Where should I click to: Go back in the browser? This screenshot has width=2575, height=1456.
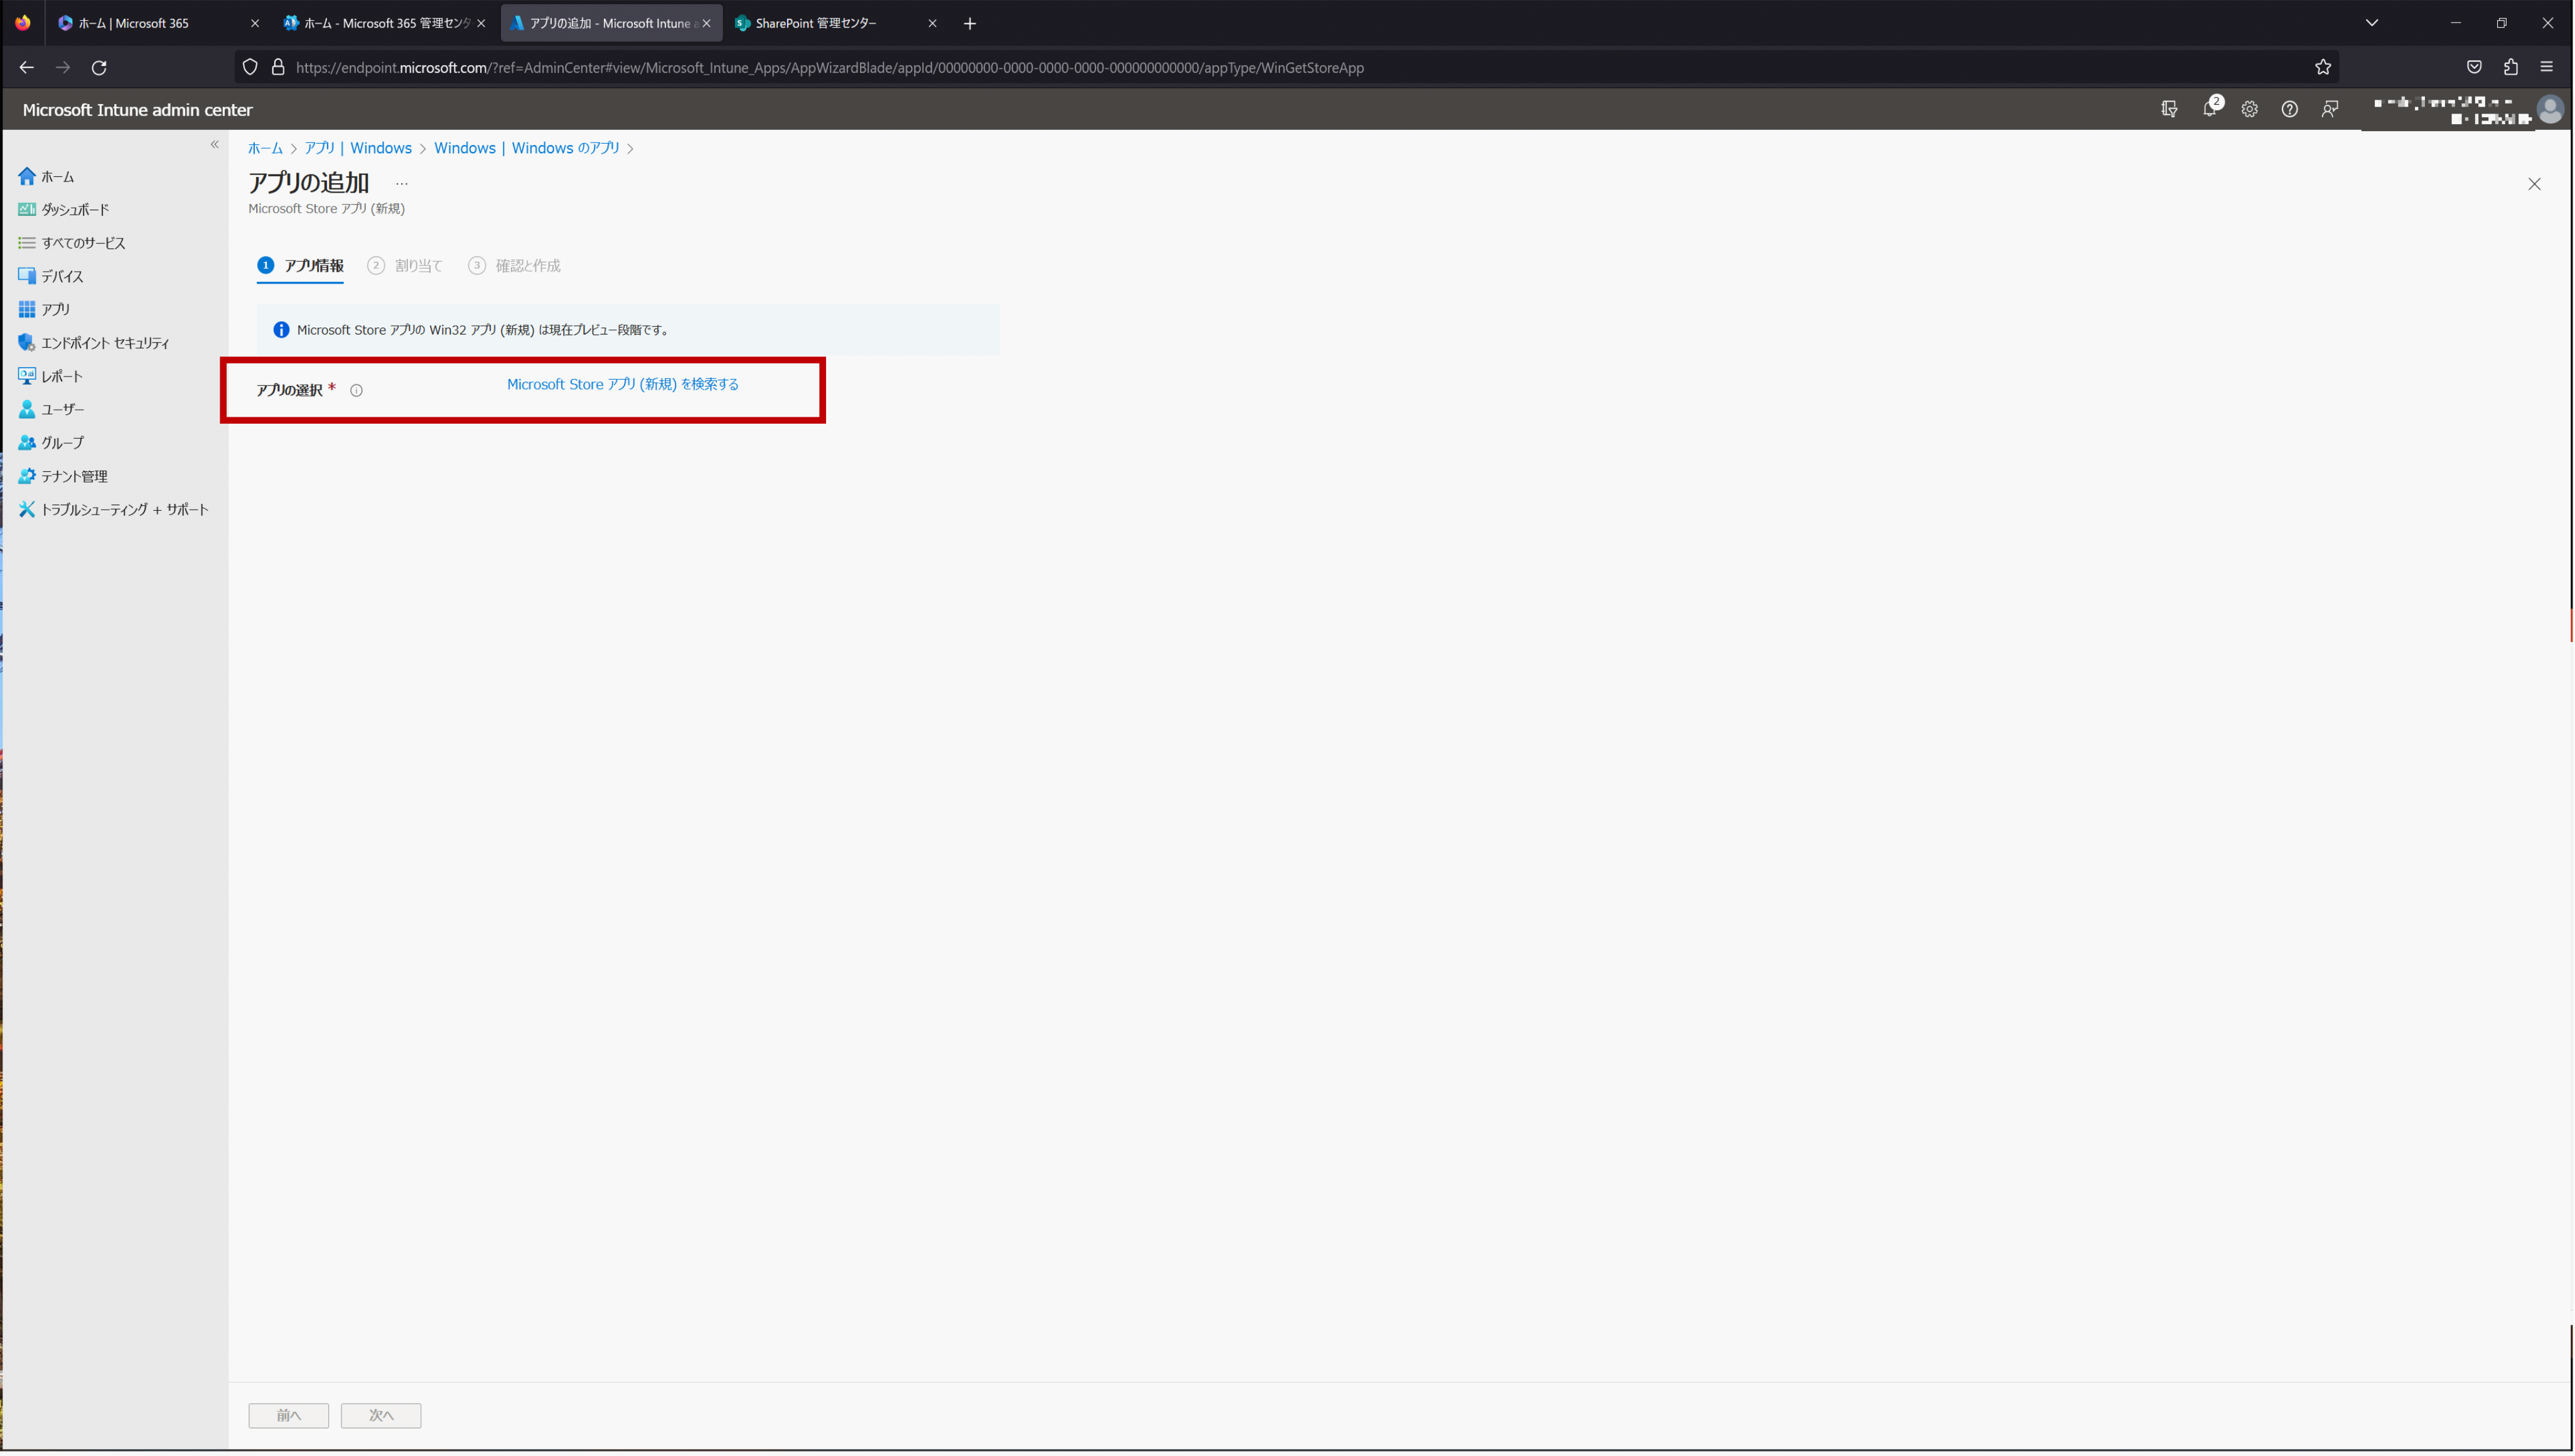(27, 67)
